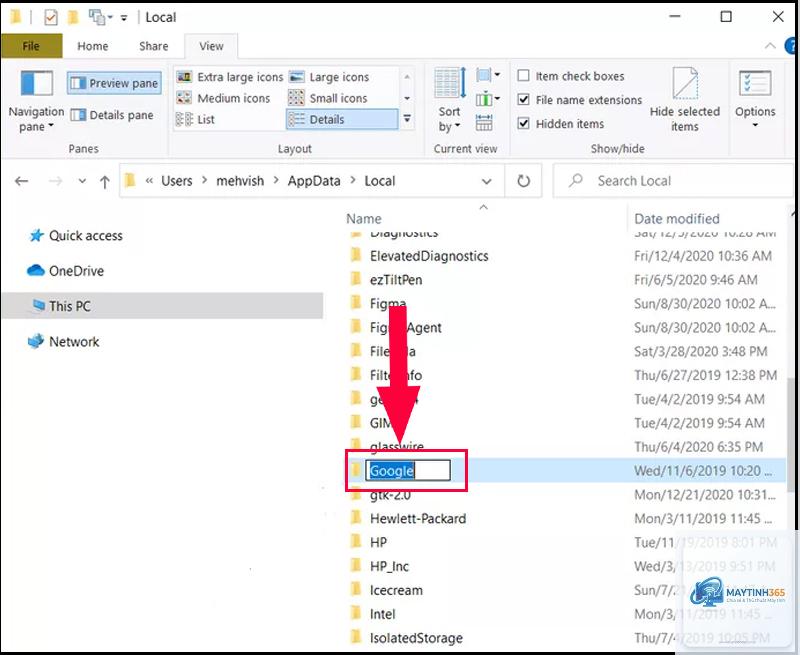The height and width of the screenshot is (655, 800).
Task: Go forward using the Forward arrow
Action: (56, 181)
